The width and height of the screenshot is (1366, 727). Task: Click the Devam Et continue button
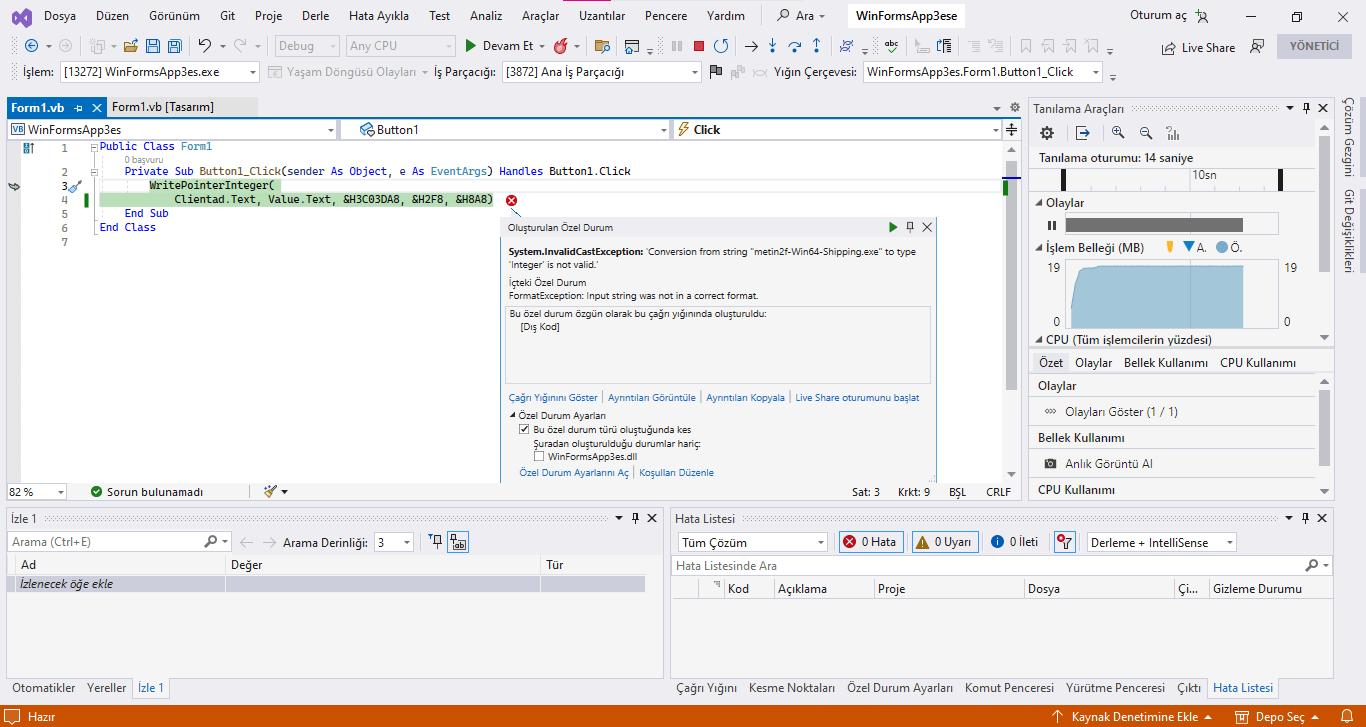point(502,46)
